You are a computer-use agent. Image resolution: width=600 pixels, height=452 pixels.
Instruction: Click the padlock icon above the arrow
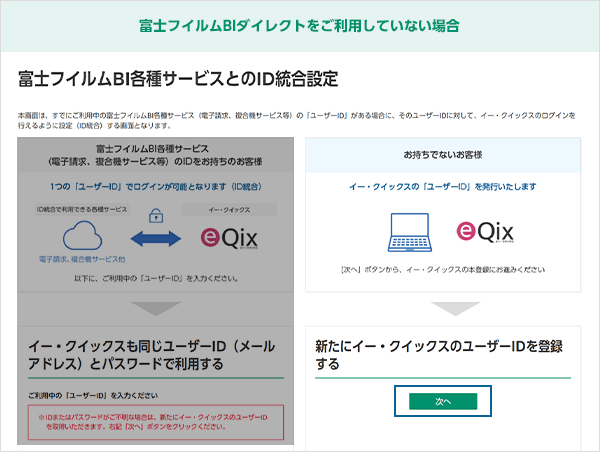156,215
